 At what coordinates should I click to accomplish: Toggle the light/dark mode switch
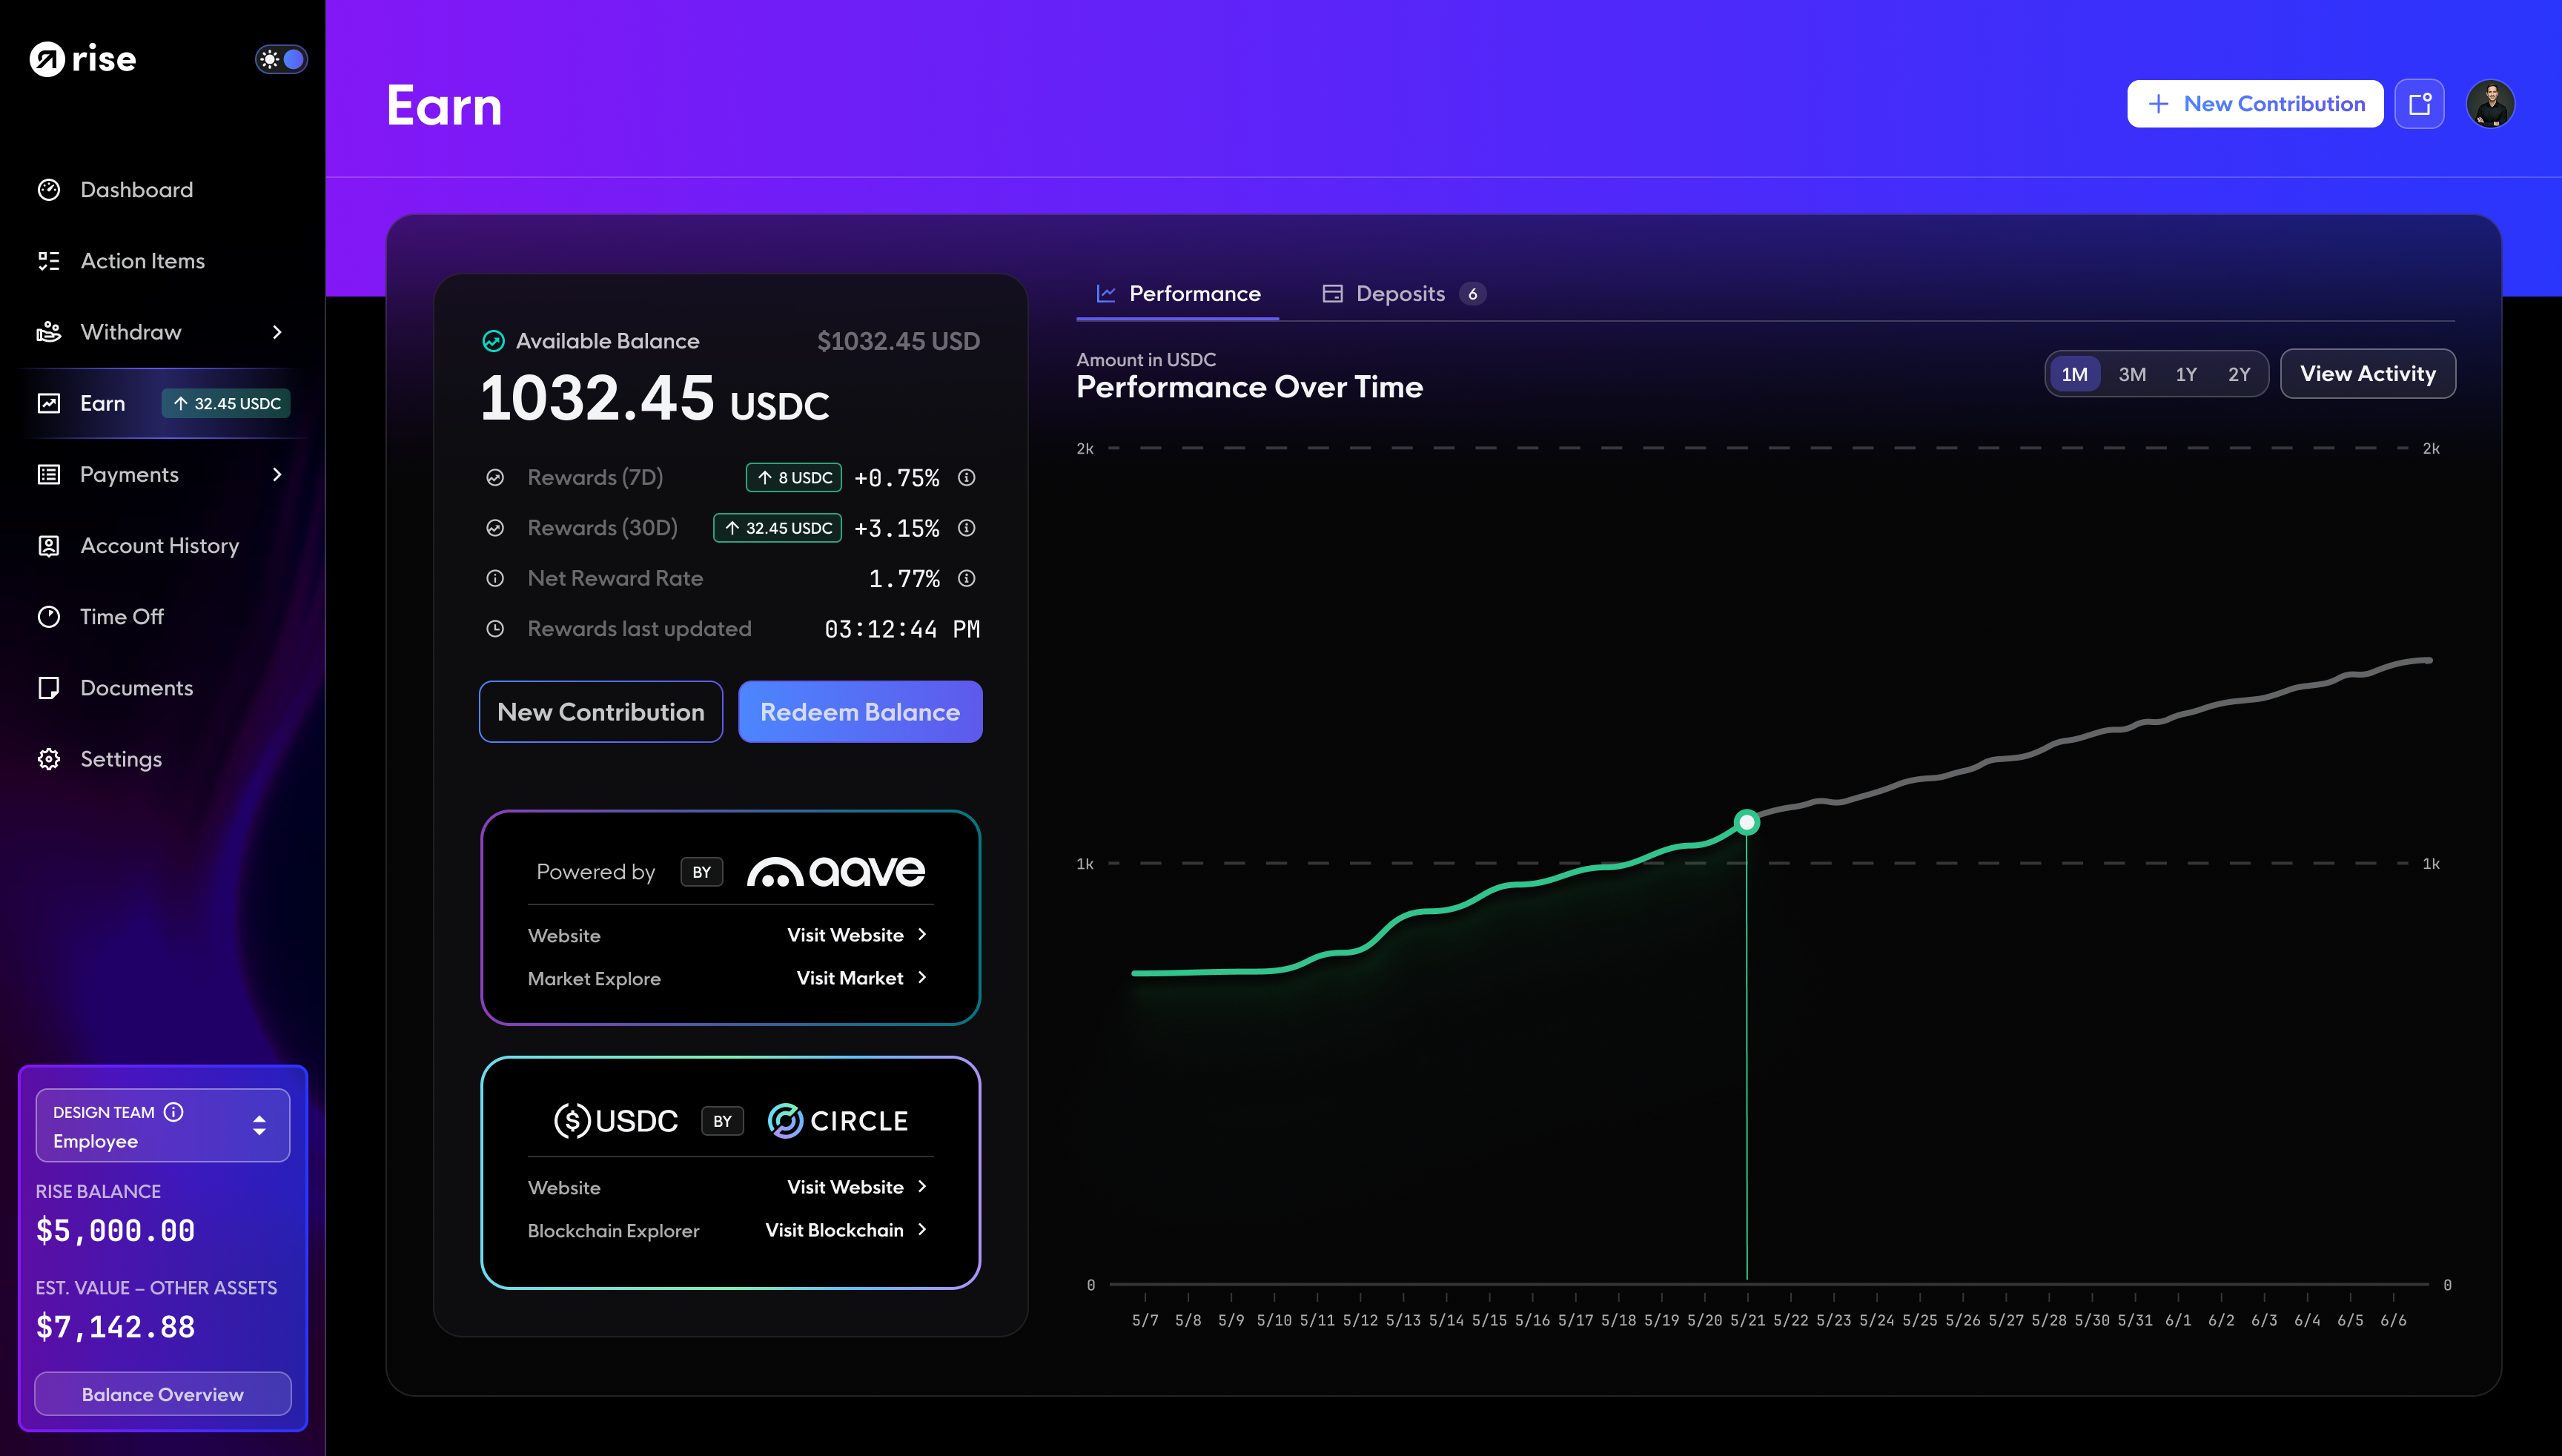point(281,59)
